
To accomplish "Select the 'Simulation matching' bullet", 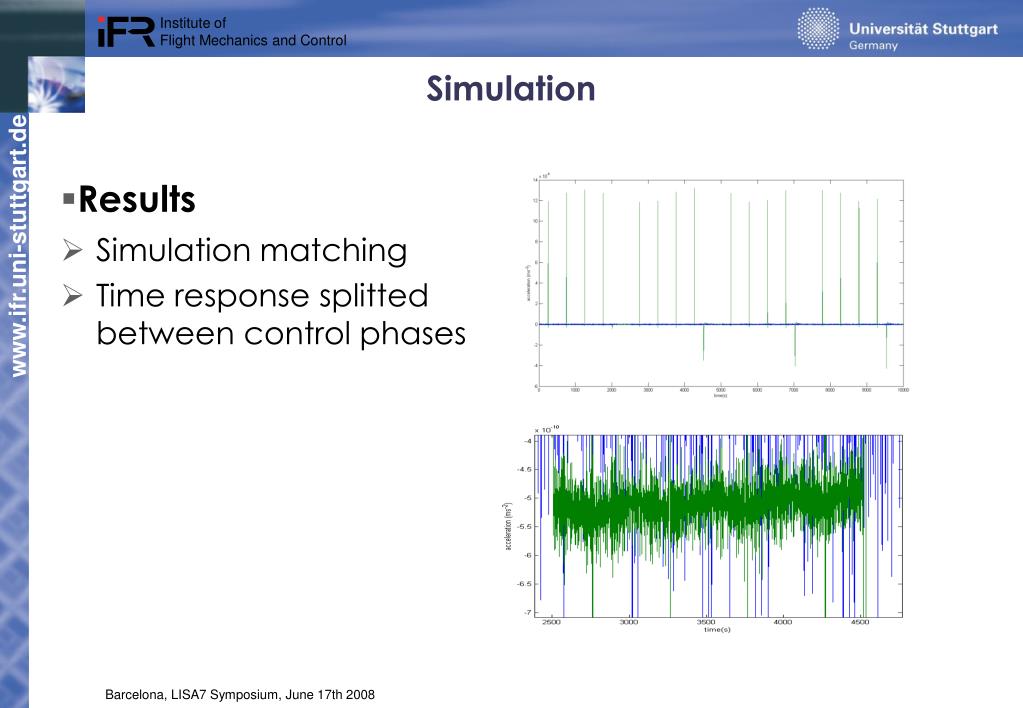I will [x=252, y=251].
